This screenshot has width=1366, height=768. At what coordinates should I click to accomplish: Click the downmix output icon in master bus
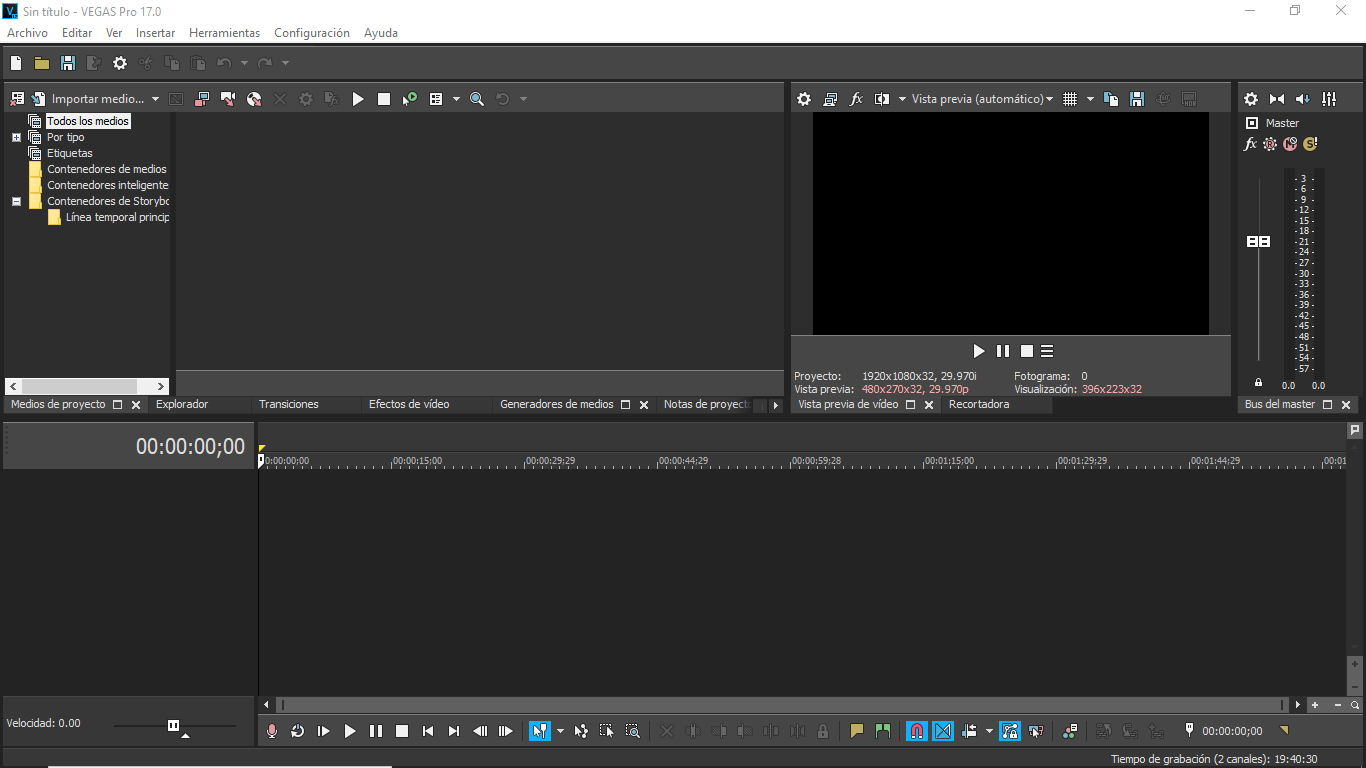pos(1277,99)
